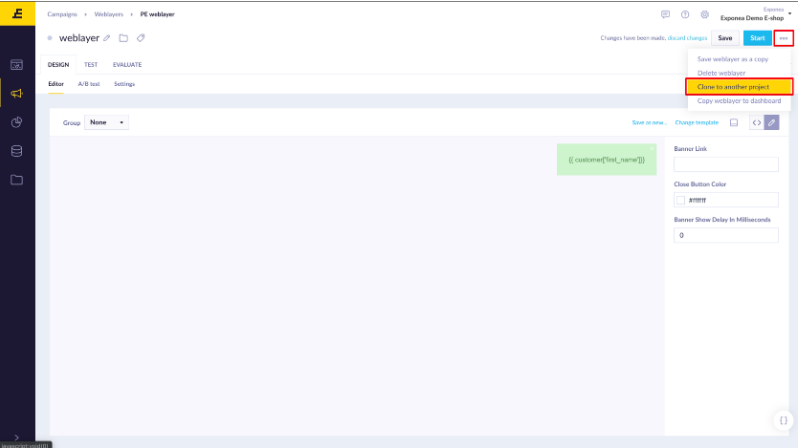Switch to the EVALUATE tab
798x448 pixels.
pos(127,65)
